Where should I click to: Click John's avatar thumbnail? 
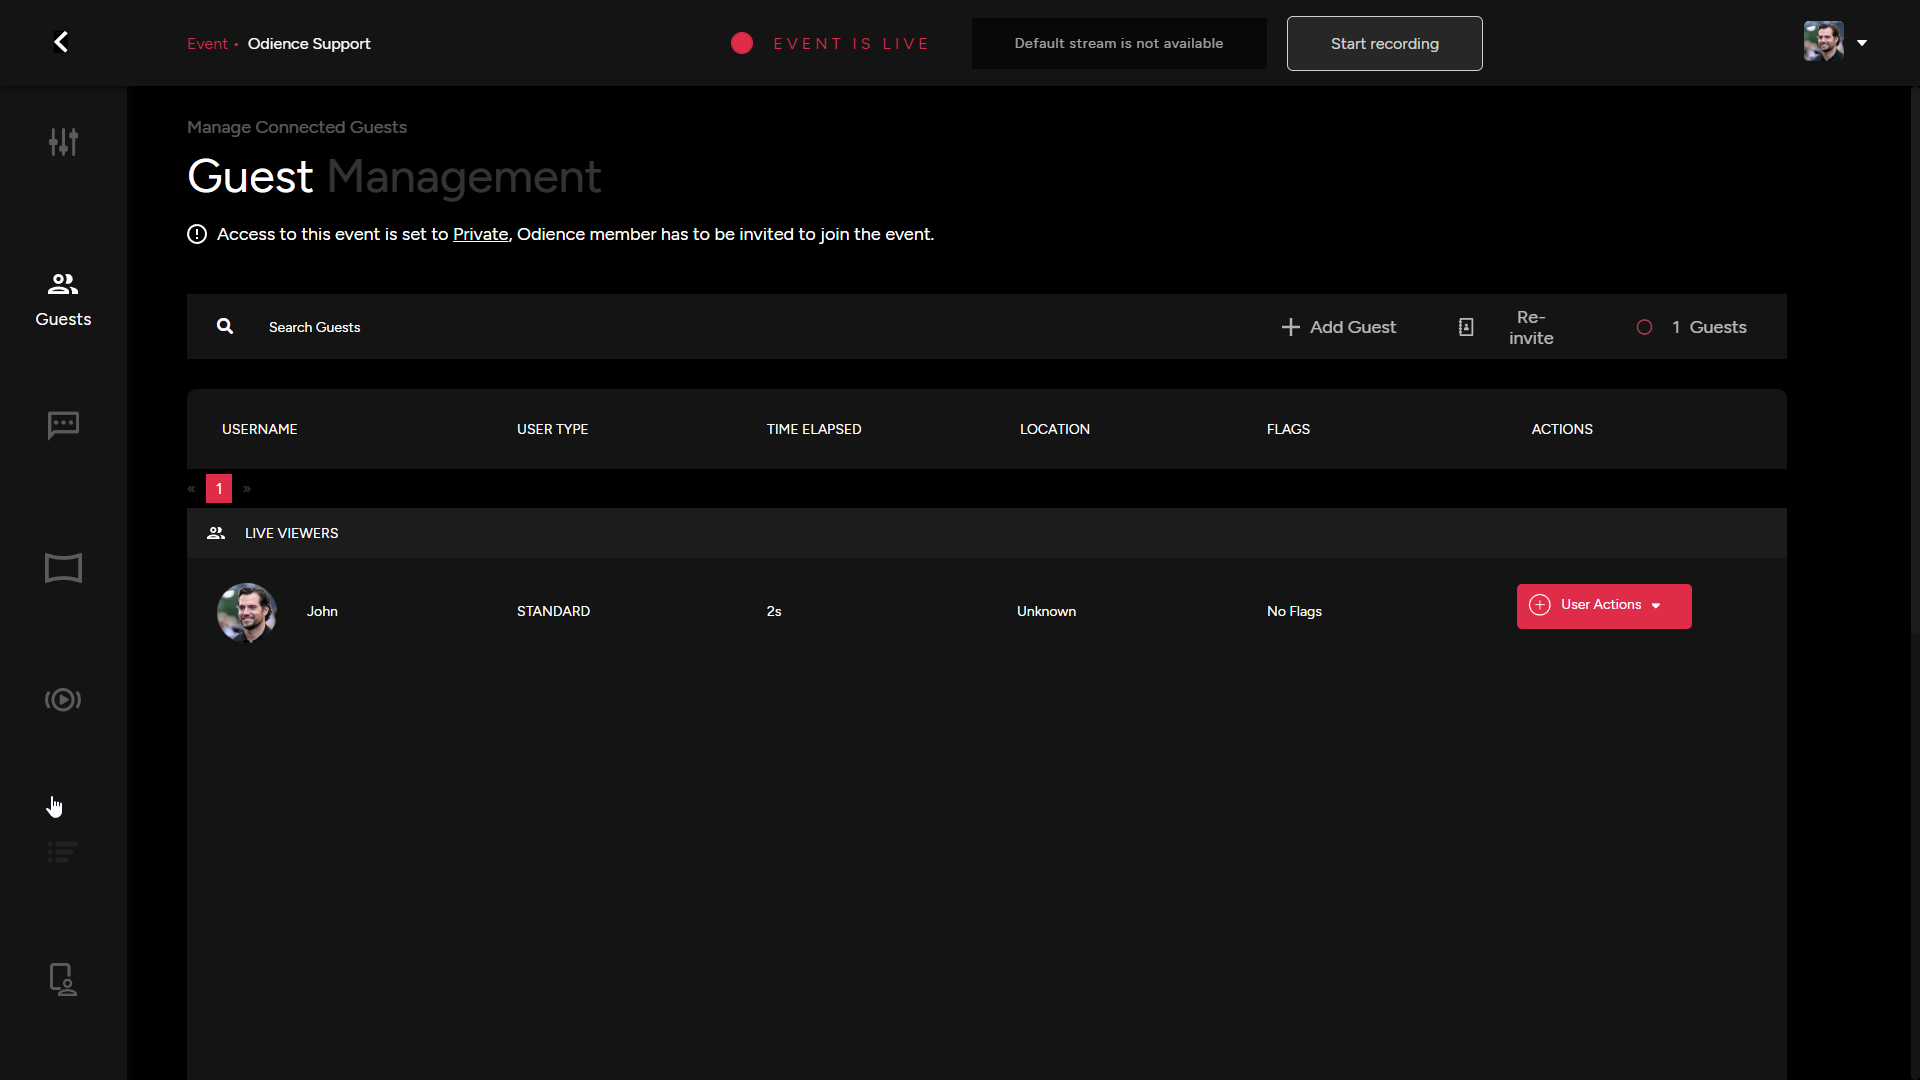[246, 612]
